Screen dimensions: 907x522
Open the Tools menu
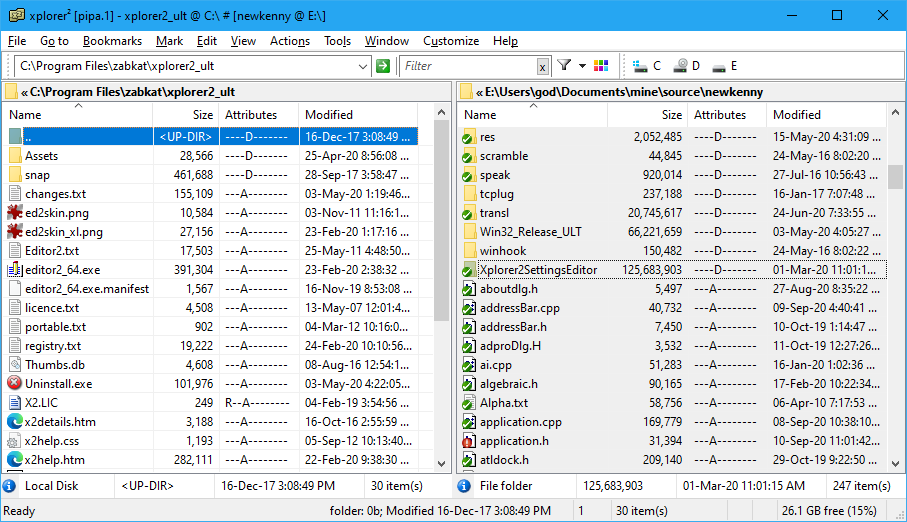click(x=337, y=41)
